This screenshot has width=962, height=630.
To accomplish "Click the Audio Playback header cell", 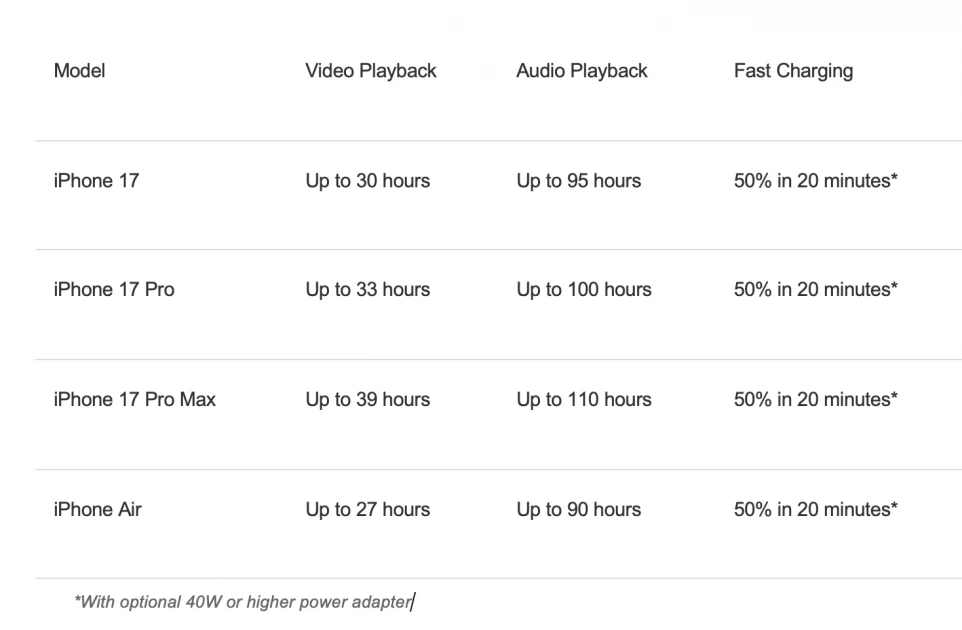I will pos(582,71).
